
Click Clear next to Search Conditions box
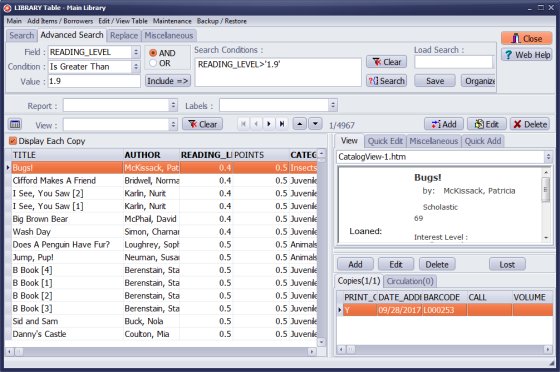(x=386, y=62)
